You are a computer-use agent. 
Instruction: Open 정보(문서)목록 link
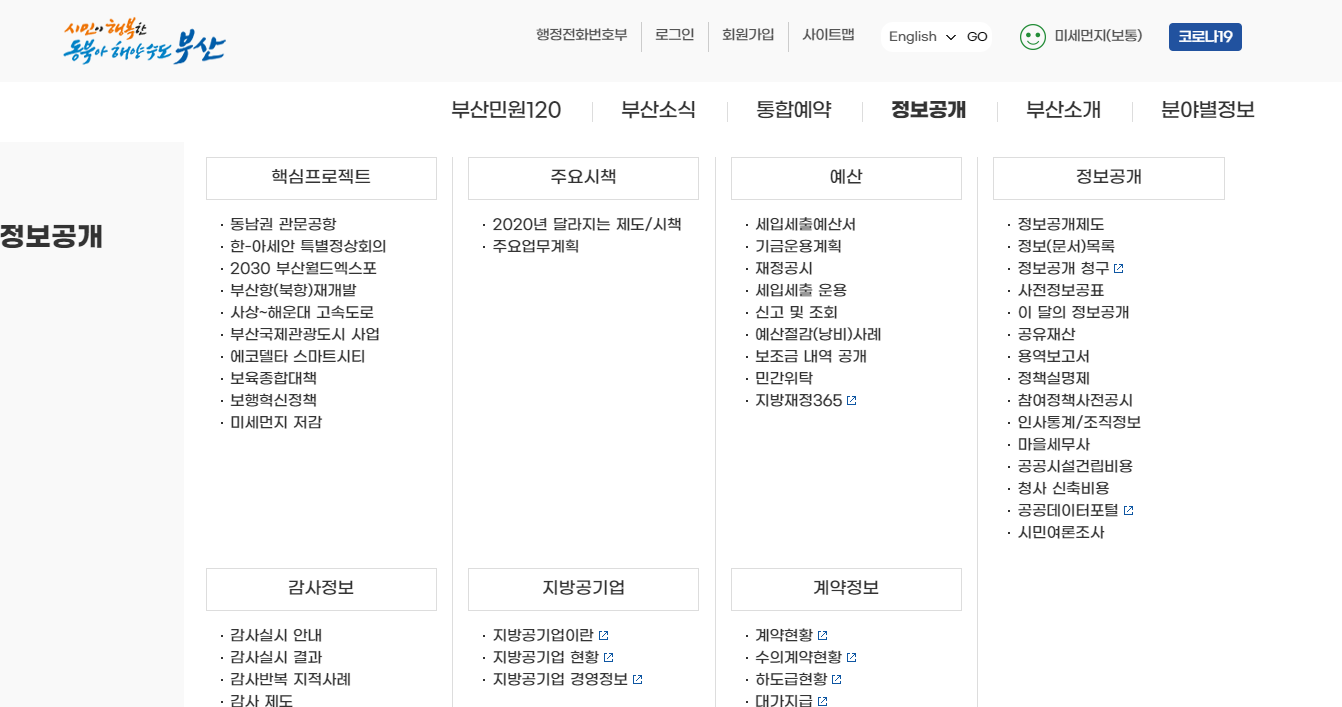pos(1066,247)
